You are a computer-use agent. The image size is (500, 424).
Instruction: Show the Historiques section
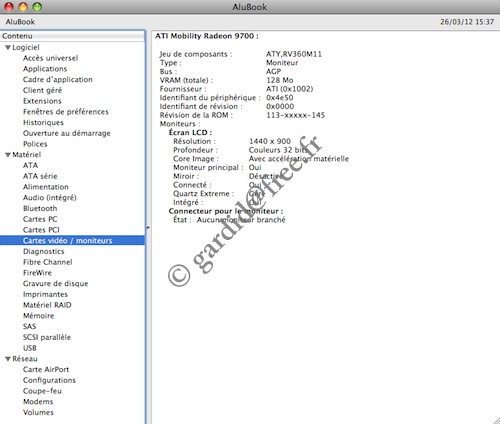pyautogui.click(x=43, y=122)
